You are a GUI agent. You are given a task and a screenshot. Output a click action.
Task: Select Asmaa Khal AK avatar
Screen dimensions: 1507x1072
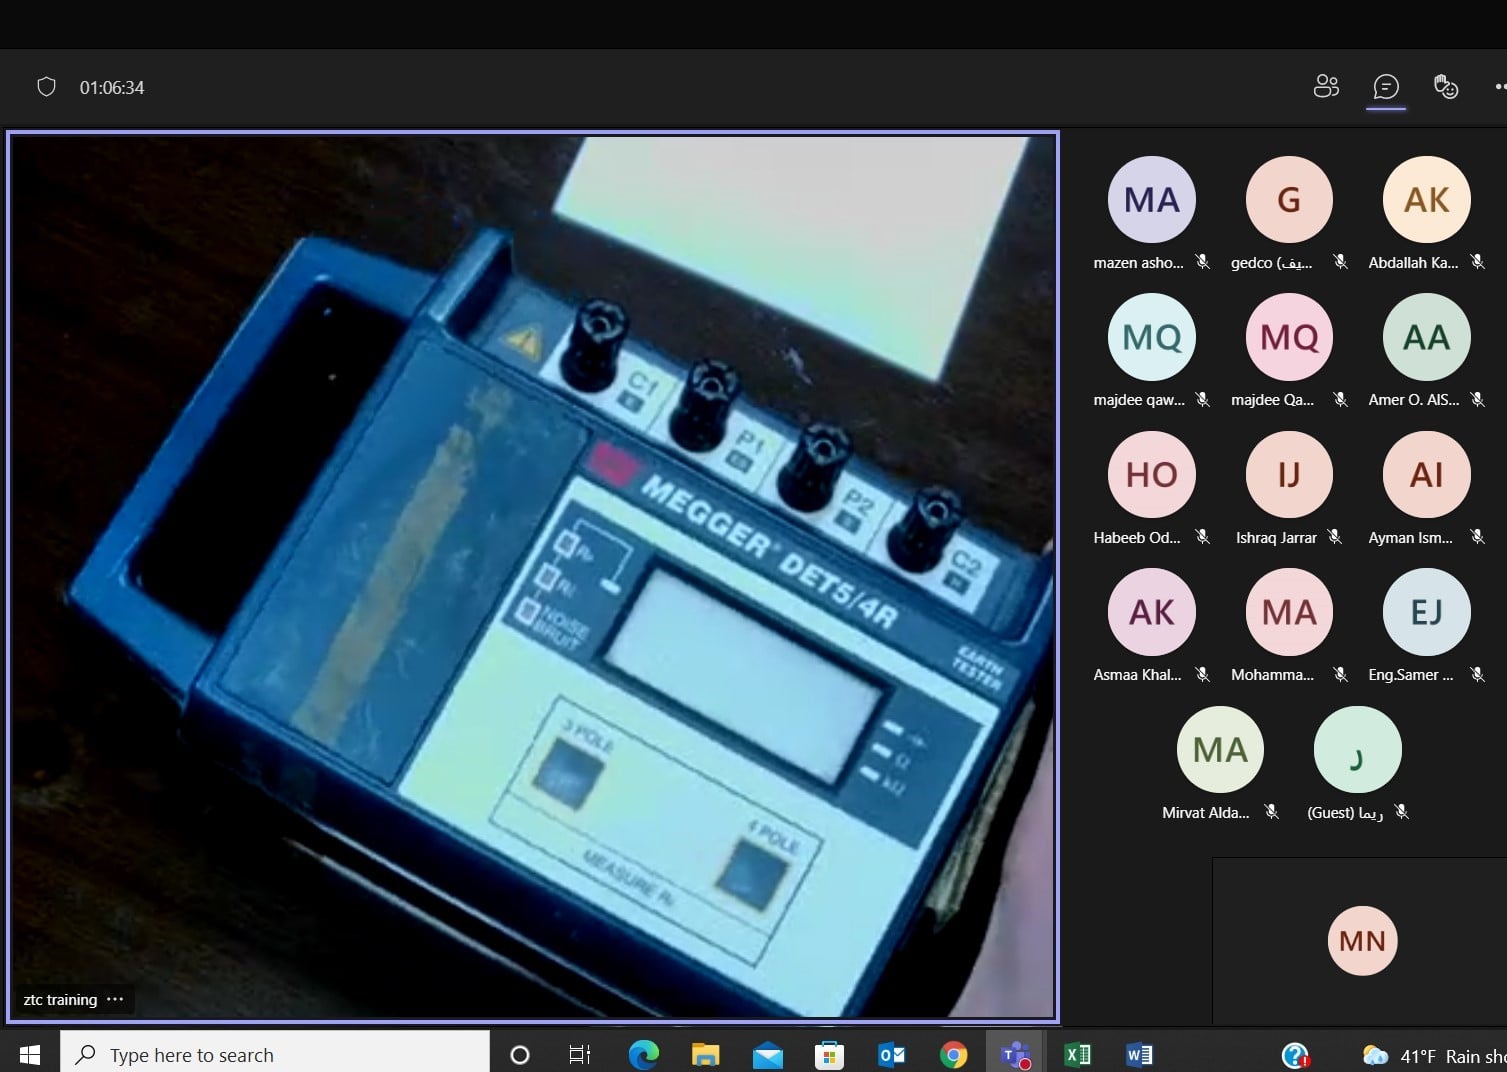tap(1151, 612)
